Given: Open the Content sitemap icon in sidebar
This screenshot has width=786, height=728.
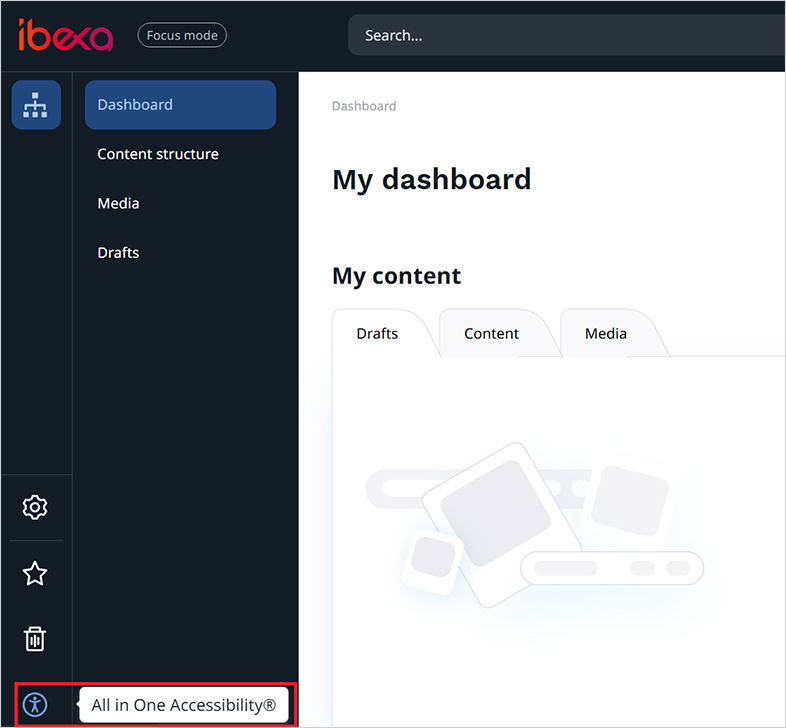Looking at the screenshot, I should [36, 105].
